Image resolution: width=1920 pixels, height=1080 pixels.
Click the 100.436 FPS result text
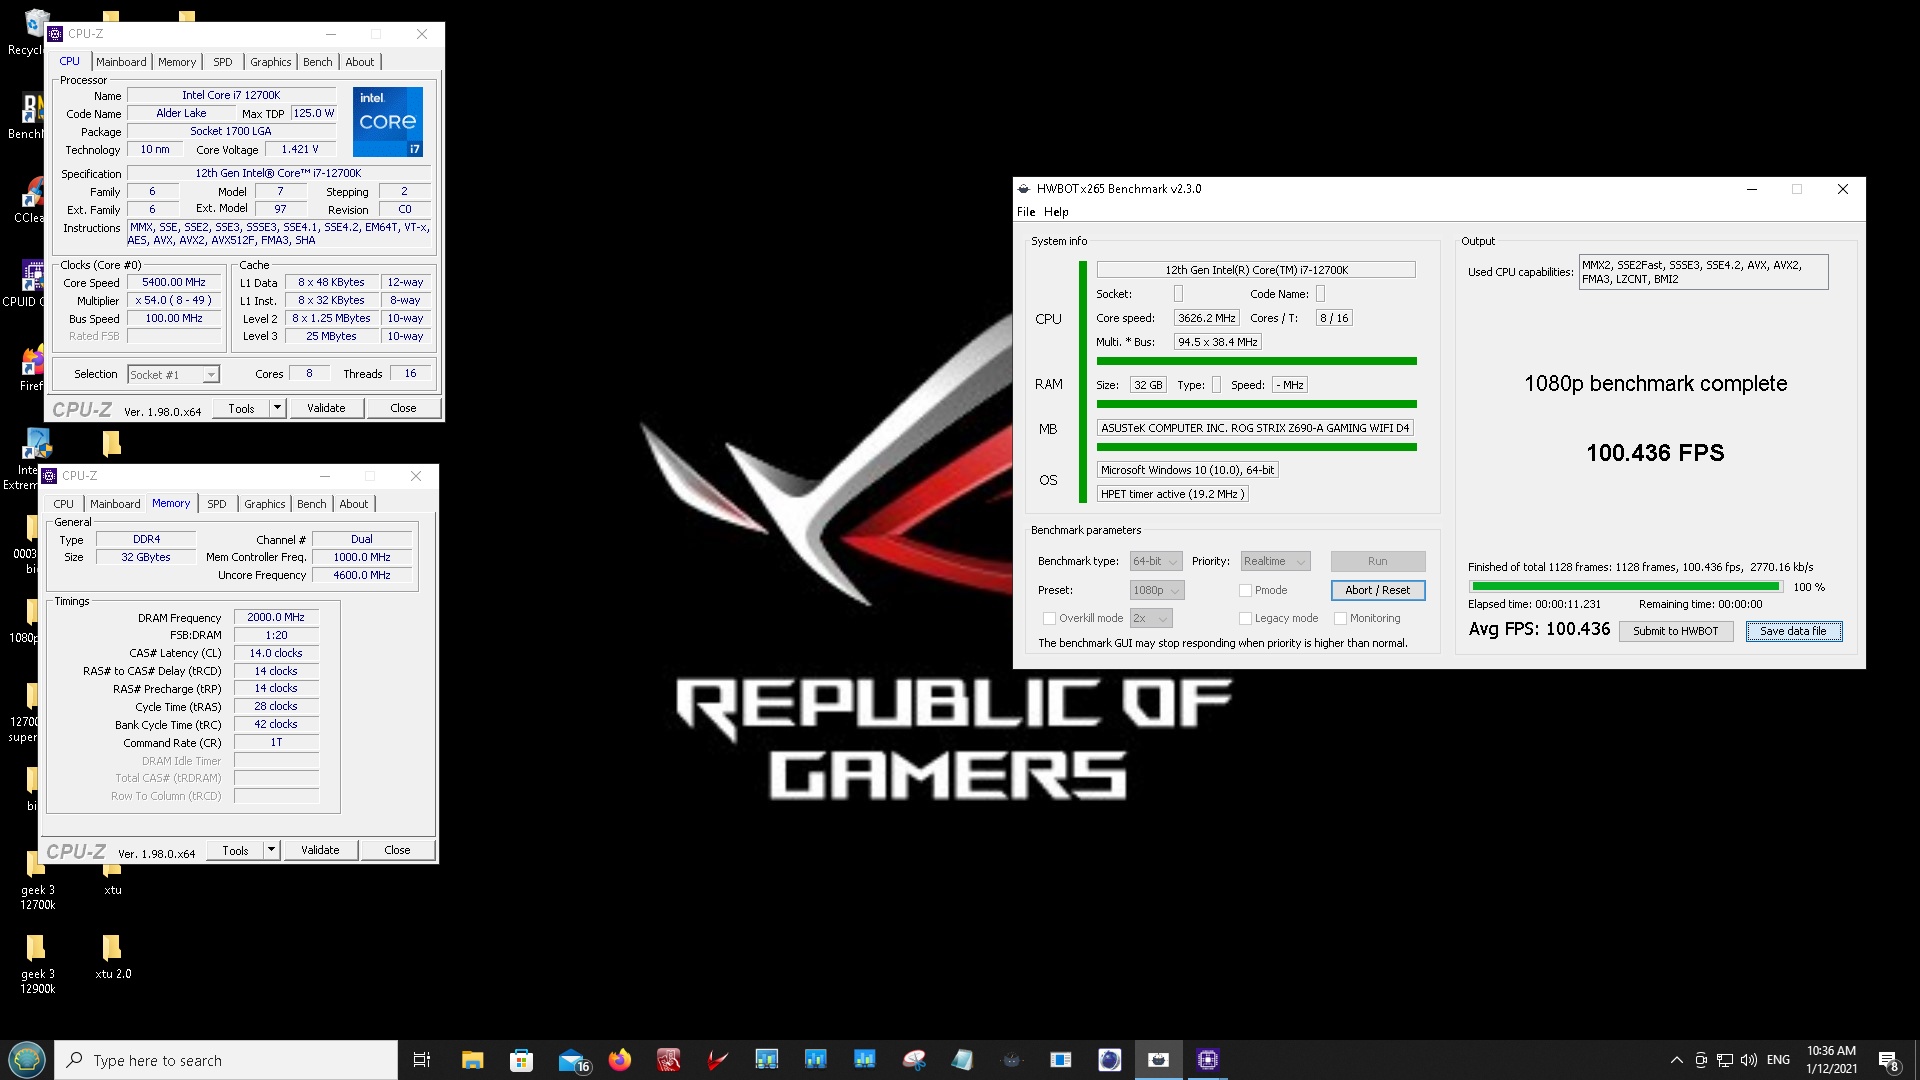(1655, 453)
